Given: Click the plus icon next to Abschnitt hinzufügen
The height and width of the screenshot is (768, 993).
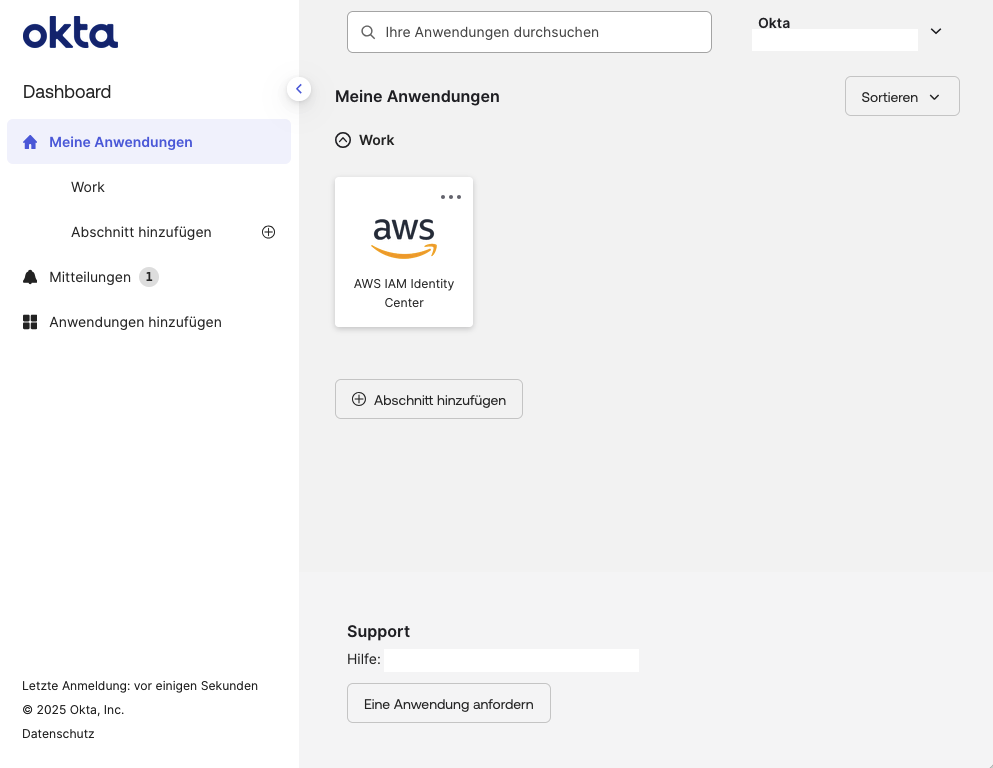Looking at the screenshot, I should (x=268, y=231).
